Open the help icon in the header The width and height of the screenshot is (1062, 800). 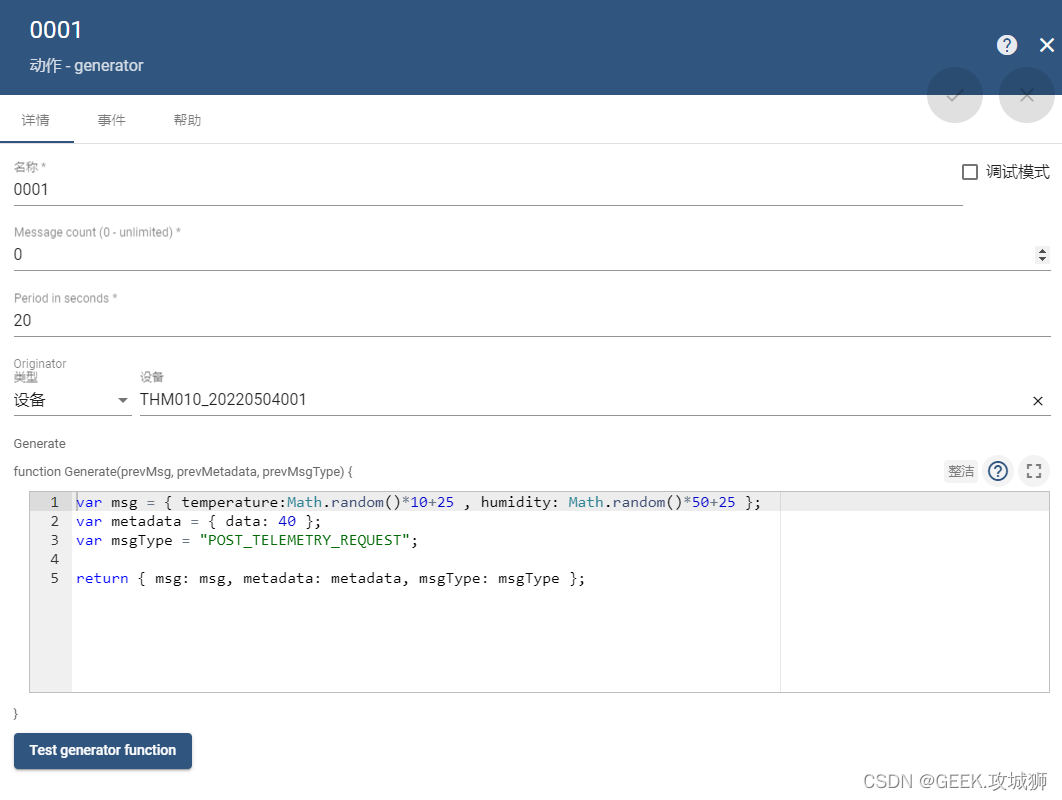tap(1006, 45)
